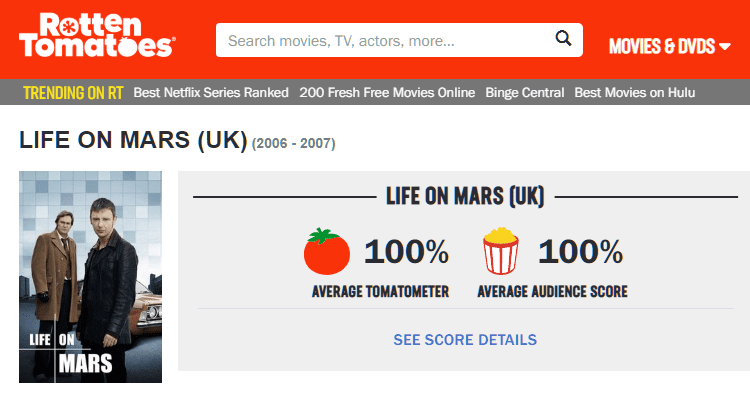Click the magnifying glass search icon

[563, 38]
